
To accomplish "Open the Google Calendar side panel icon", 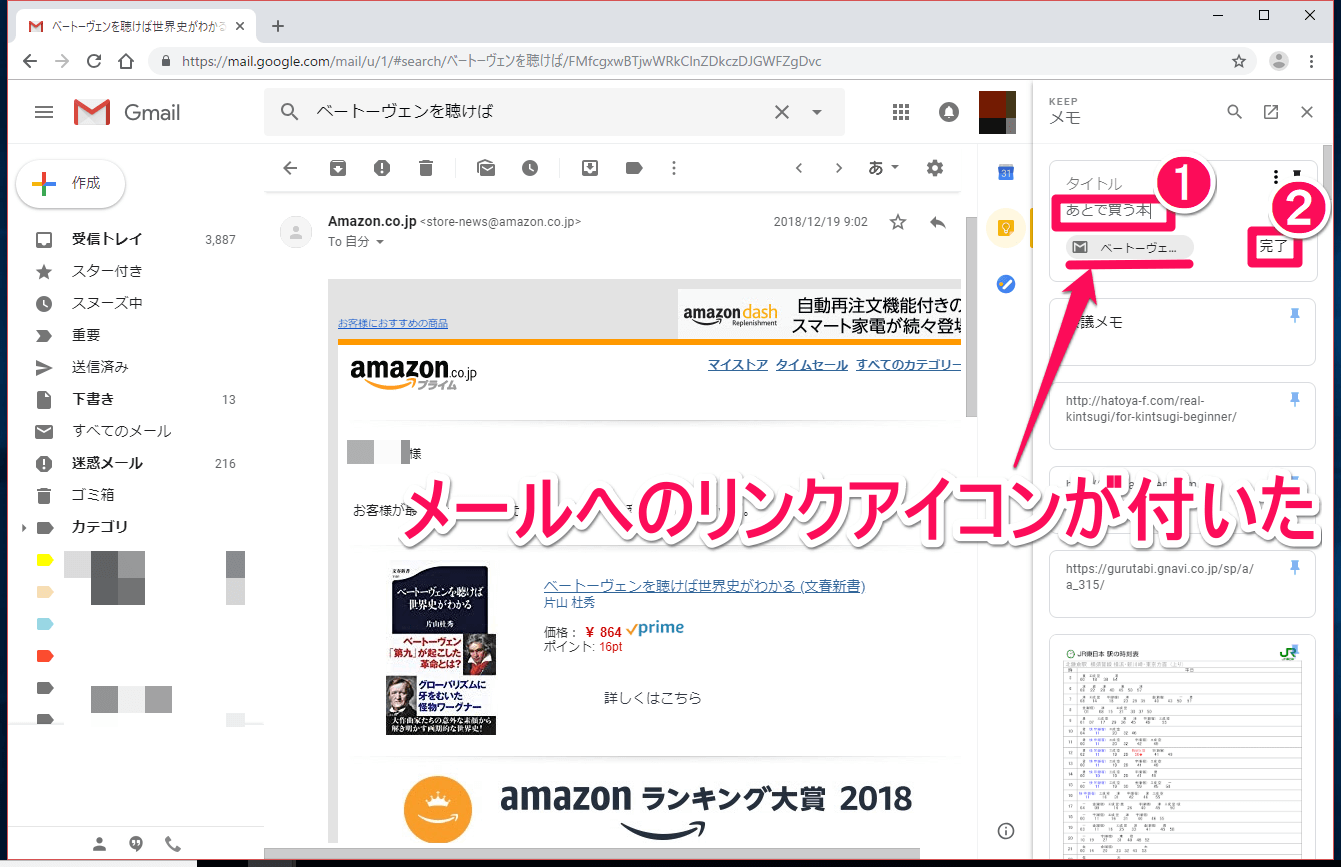I will [1006, 172].
